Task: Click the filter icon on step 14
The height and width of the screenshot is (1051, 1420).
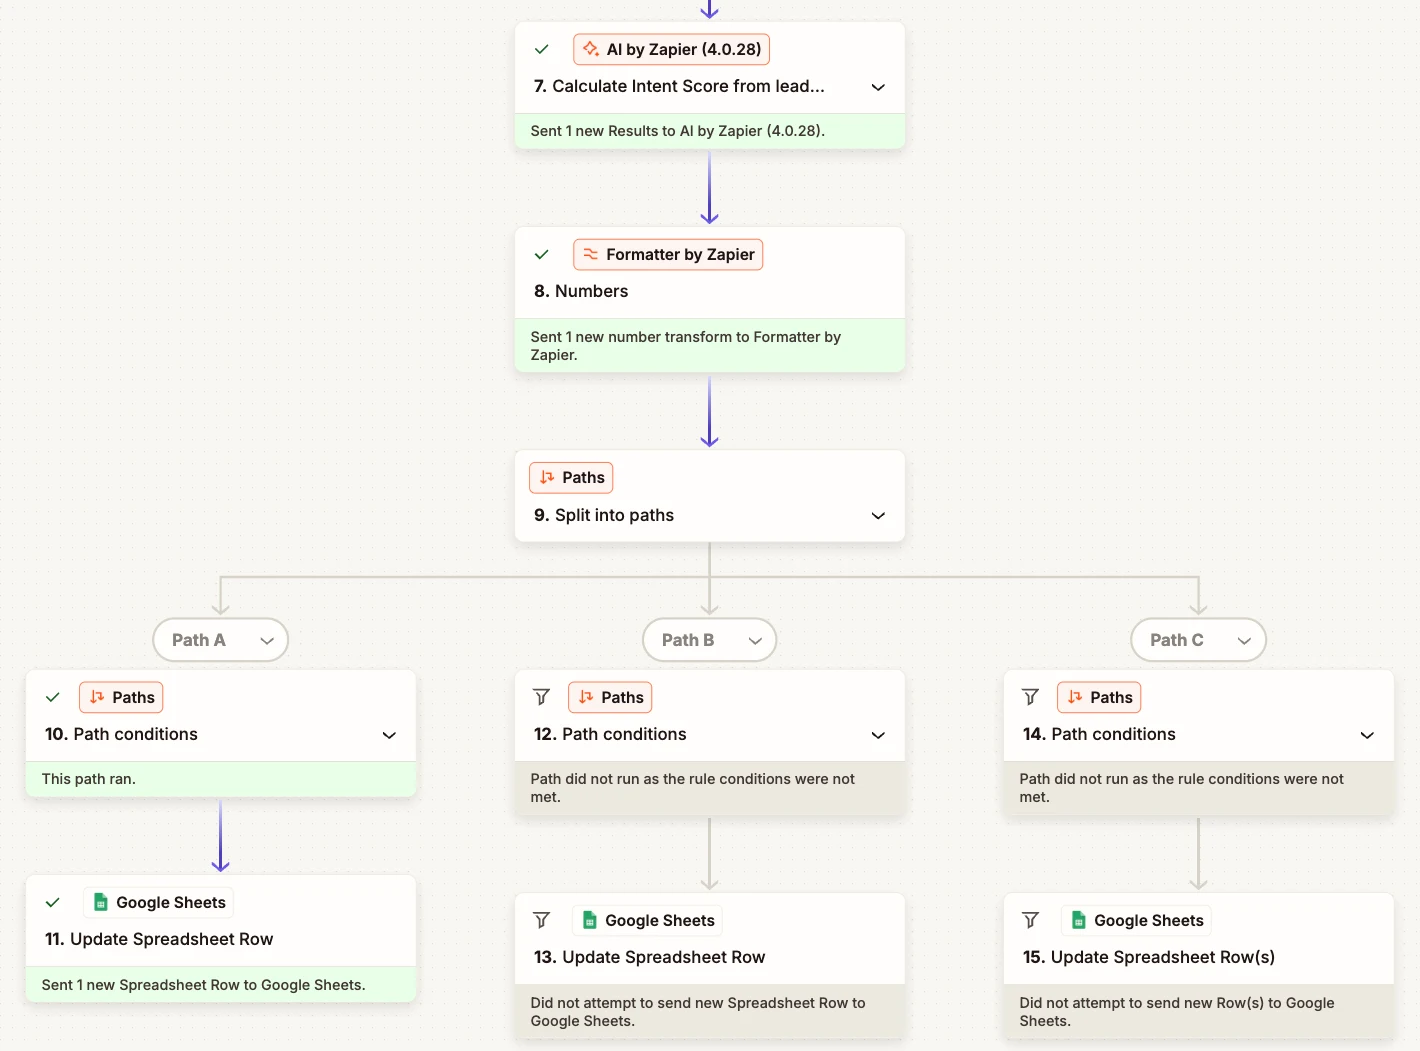Action: click(1031, 697)
